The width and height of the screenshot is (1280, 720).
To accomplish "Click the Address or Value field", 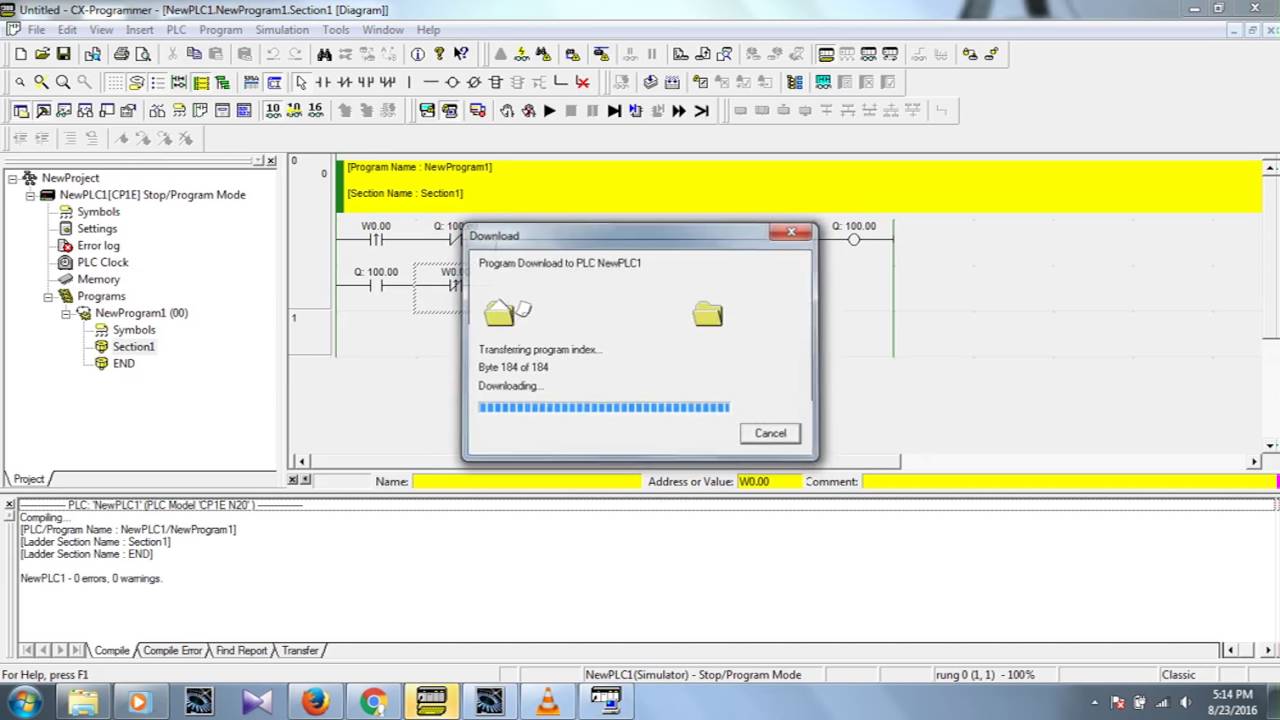I will tap(769, 482).
